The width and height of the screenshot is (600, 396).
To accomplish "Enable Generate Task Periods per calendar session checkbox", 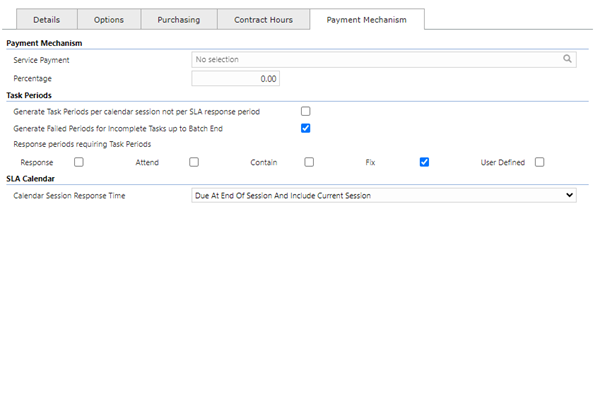I will [305, 111].
